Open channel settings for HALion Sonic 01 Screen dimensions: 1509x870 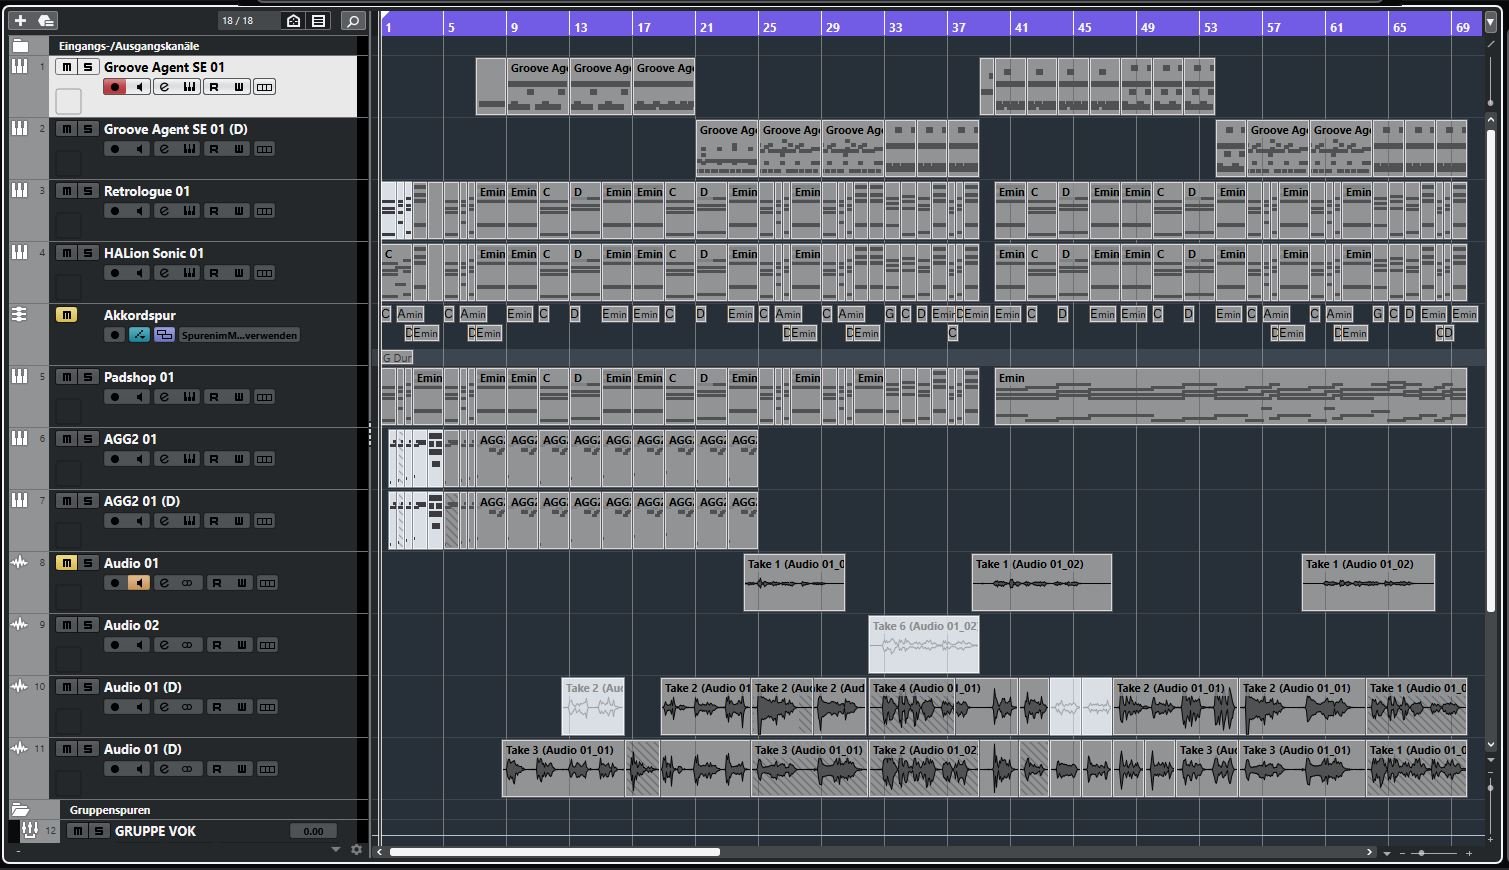(x=163, y=273)
